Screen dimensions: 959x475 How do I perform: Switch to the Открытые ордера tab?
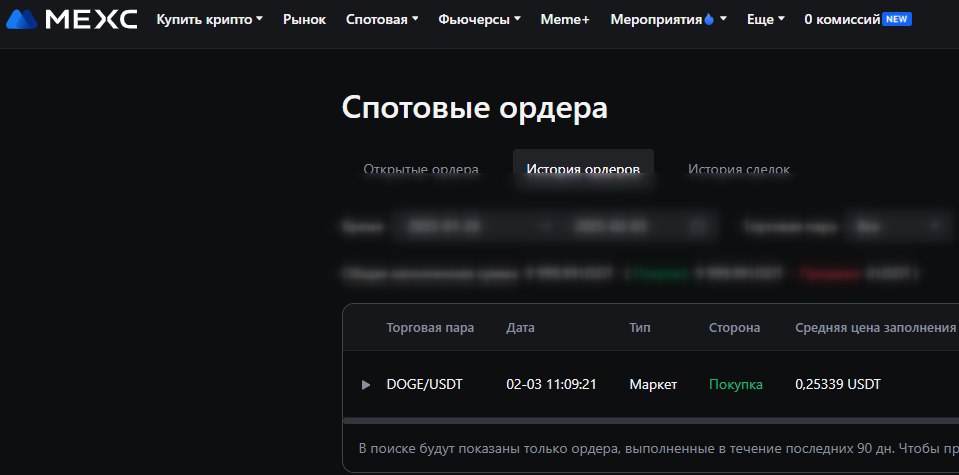pos(421,169)
